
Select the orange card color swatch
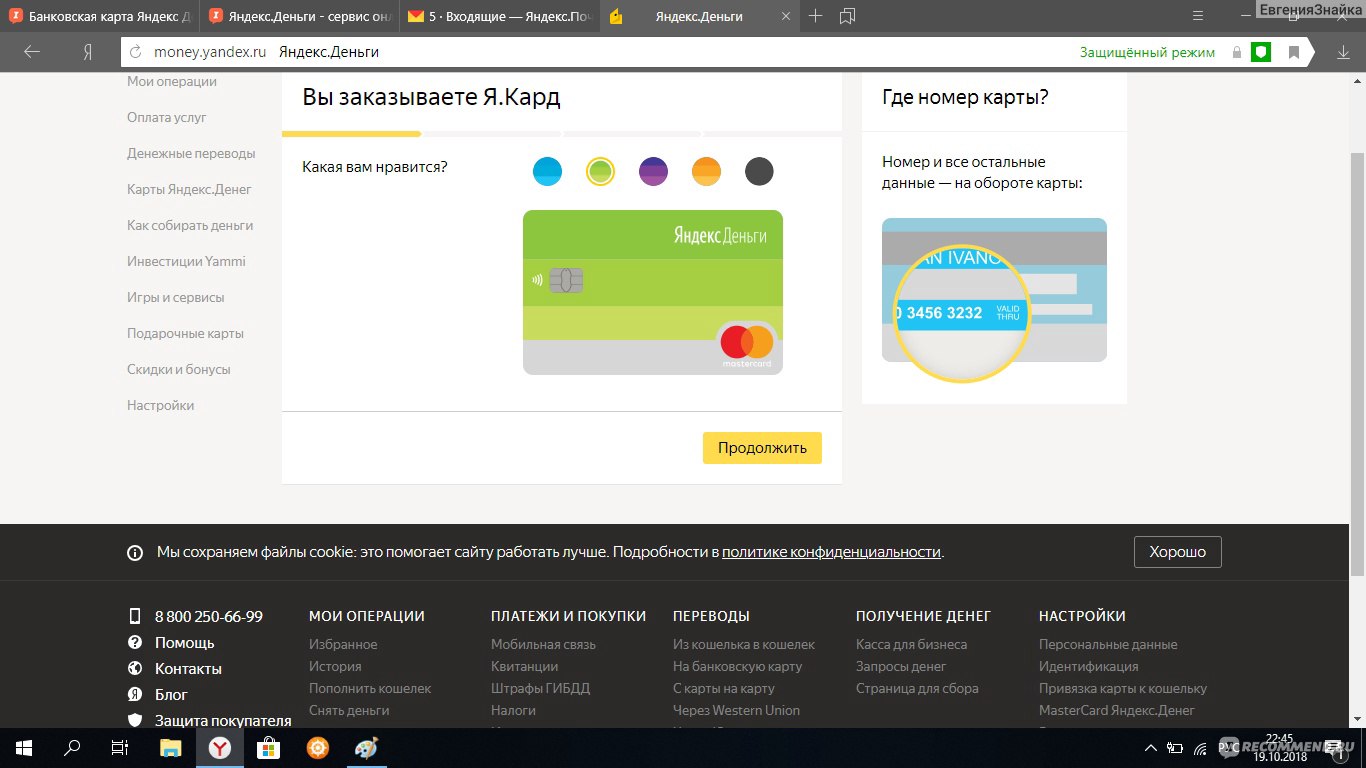(x=706, y=172)
